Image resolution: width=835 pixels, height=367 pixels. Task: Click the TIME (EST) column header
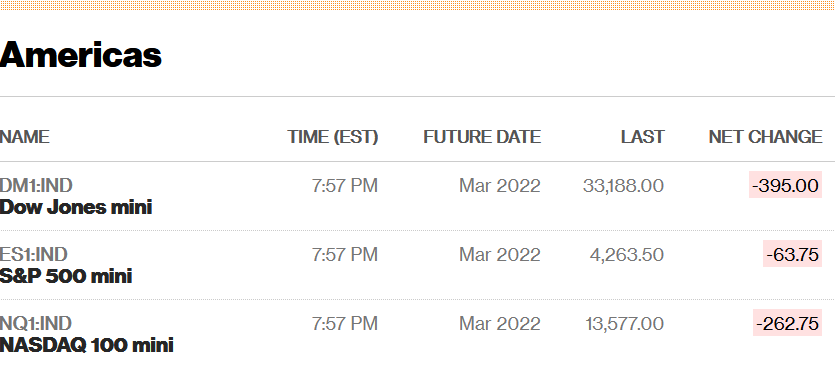click(333, 137)
